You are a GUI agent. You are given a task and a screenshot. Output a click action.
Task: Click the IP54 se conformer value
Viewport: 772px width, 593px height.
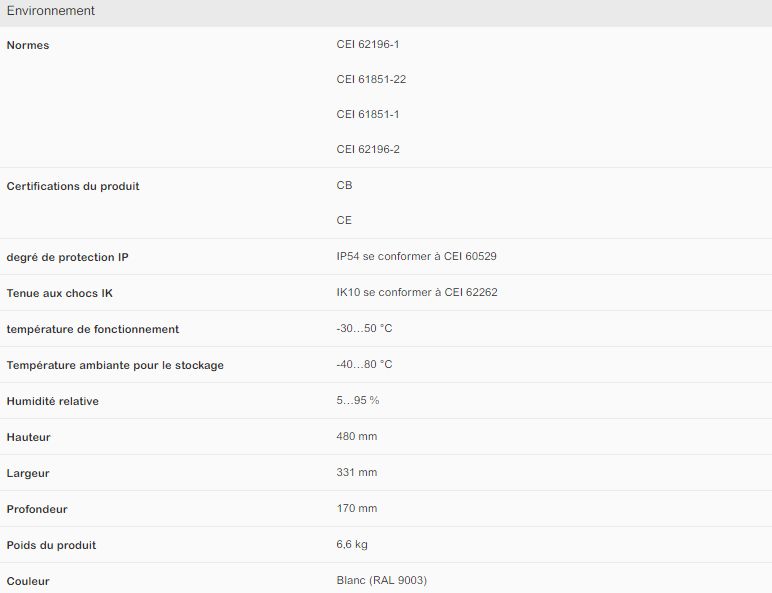(x=417, y=256)
